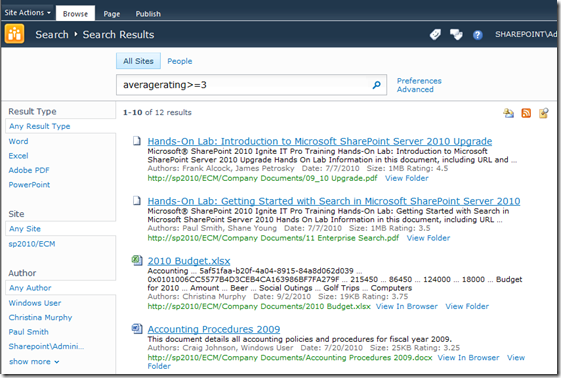Screen dimensions: 561x378
Task: Click View In Browser for 2010 Budget.xlsx
Action: tap(406, 306)
